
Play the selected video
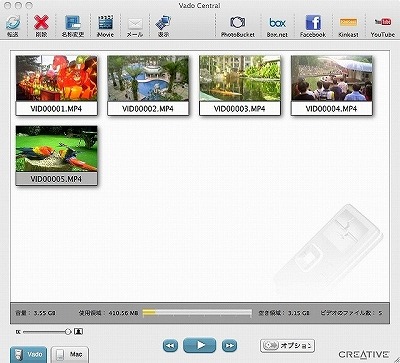point(200,345)
